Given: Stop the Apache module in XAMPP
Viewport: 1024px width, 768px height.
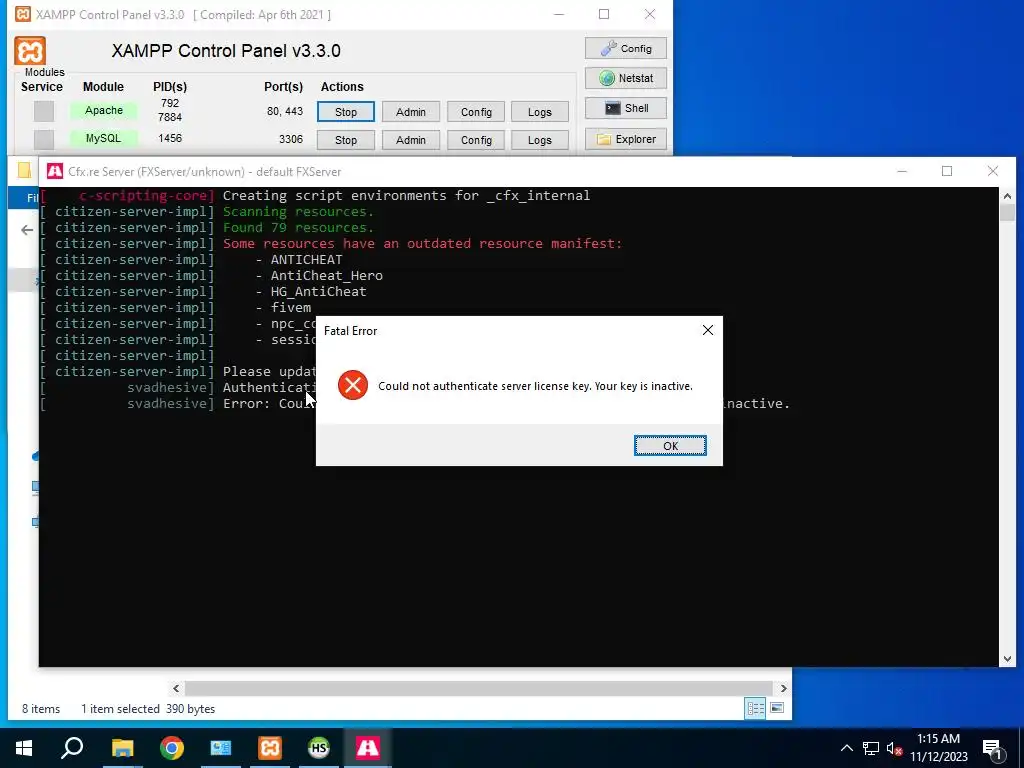Looking at the screenshot, I should (x=345, y=112).
